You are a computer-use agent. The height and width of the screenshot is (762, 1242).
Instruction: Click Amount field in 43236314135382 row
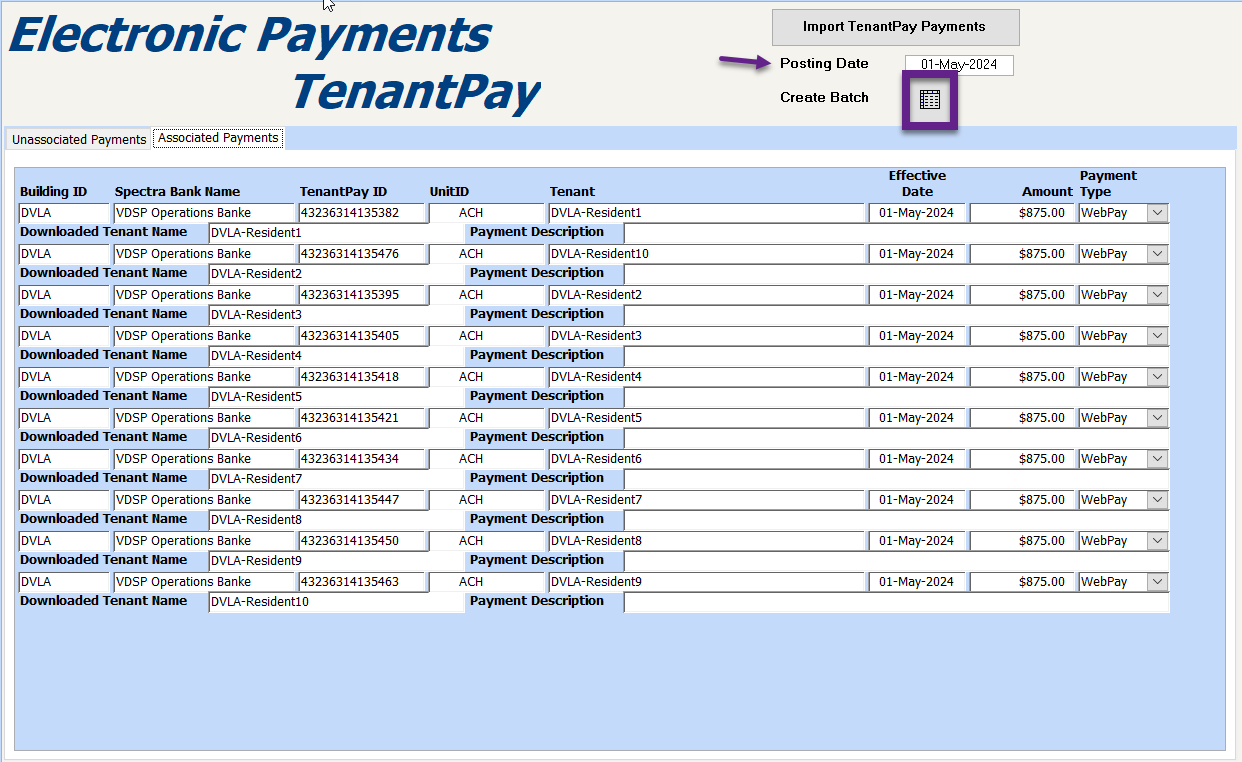click(x=1023, y=213)
